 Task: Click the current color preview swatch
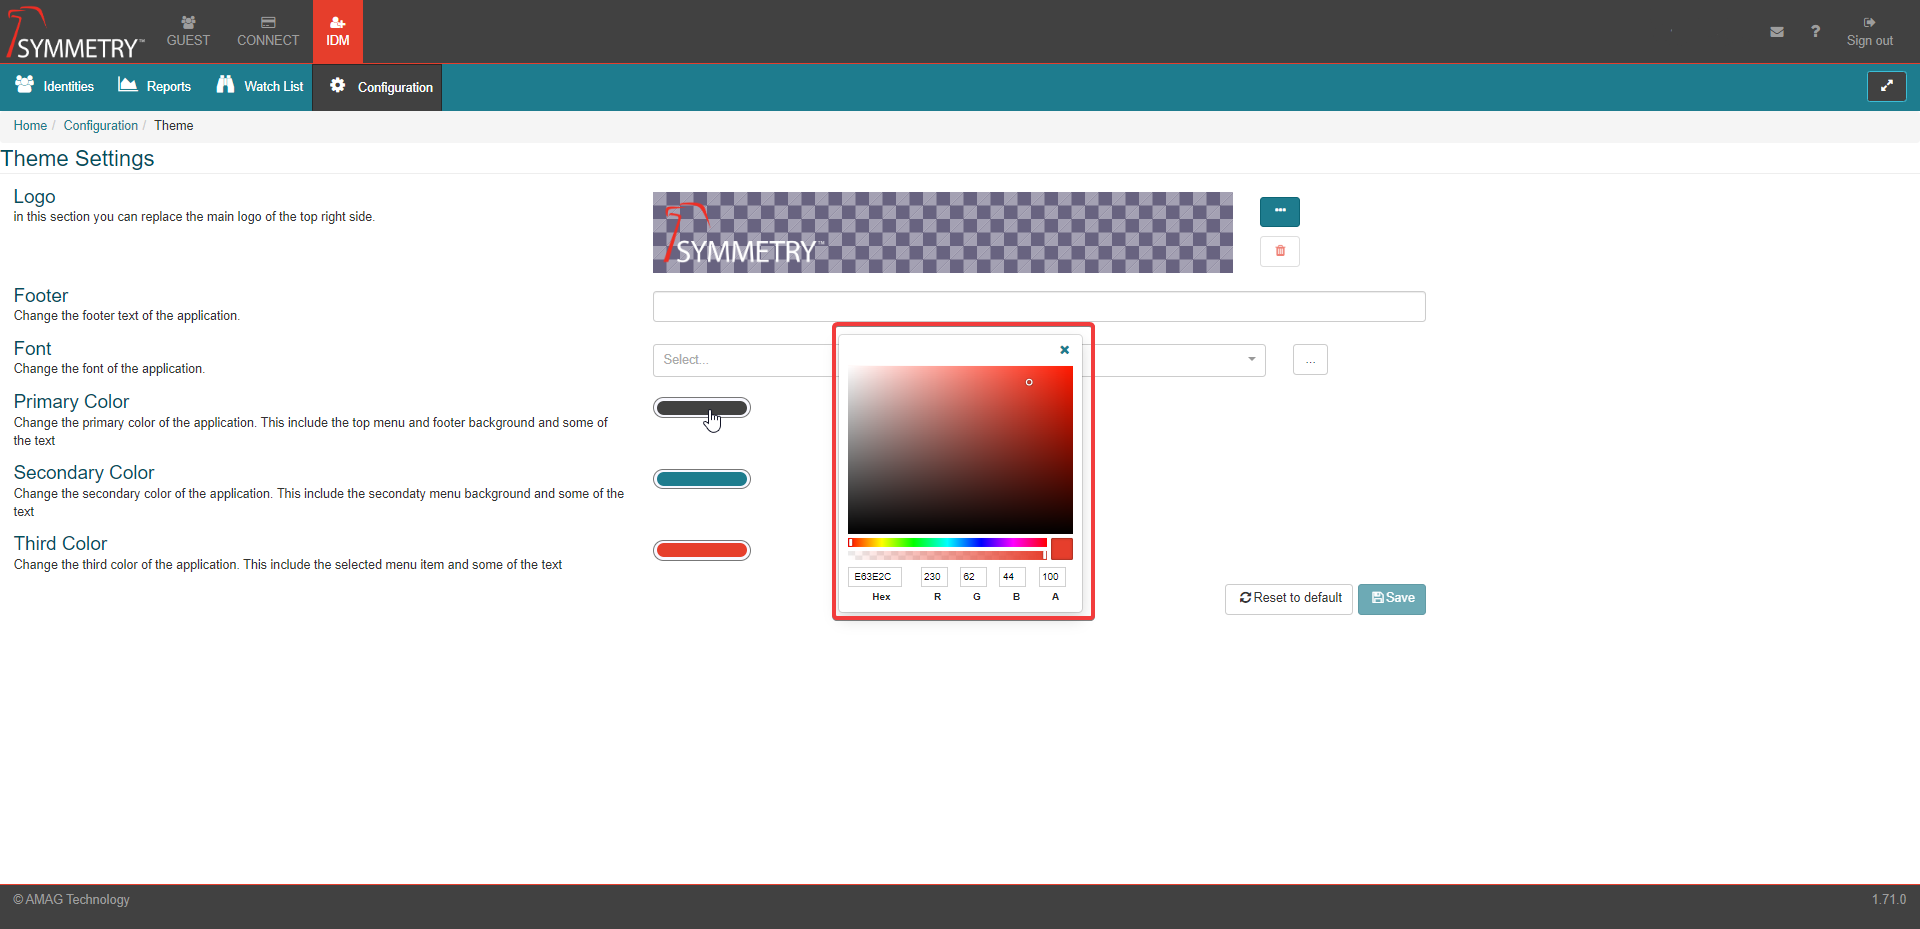pyautogui.click(x=1062, y=549)
